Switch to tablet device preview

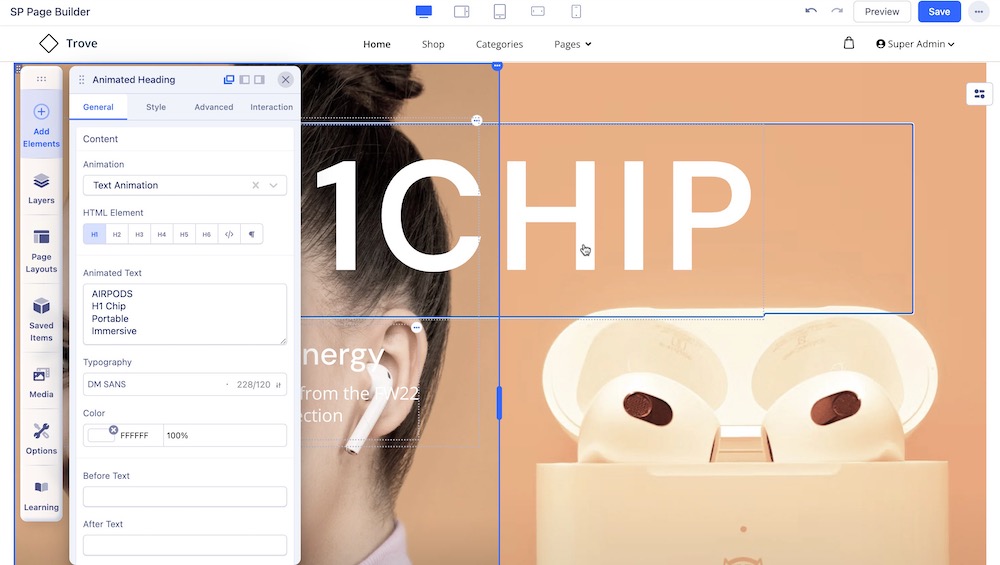coord(499,12)
